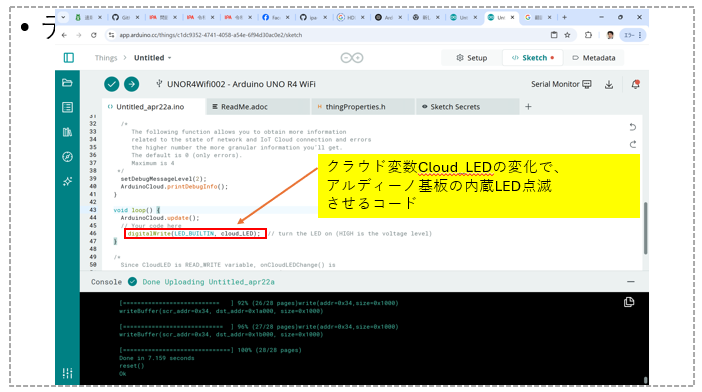This screenshot has height=392, width=702.
Task: Click code line setDebugMessageLevel(2);
Action: [163, 179]
